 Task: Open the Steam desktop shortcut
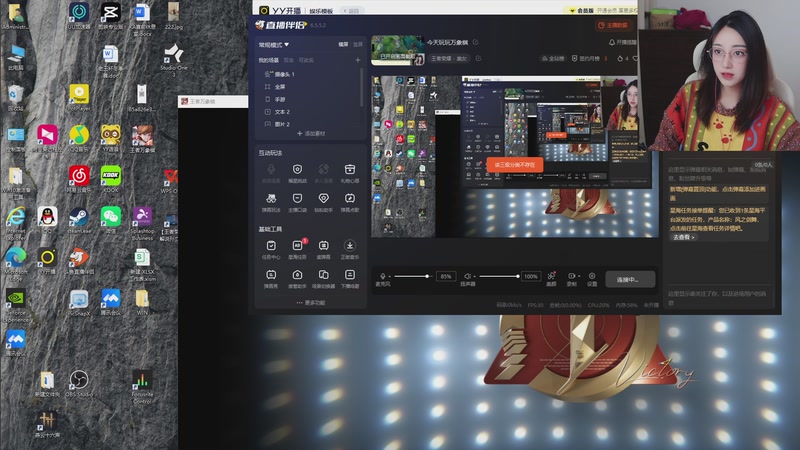[x=79, y=220]
